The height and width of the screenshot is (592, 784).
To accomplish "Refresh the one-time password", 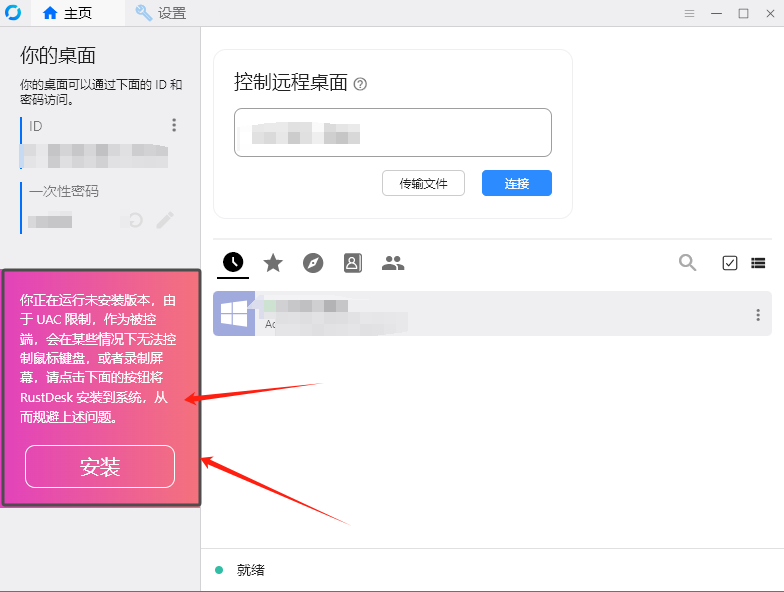I will pyautogui.click(x=135, y=220).
